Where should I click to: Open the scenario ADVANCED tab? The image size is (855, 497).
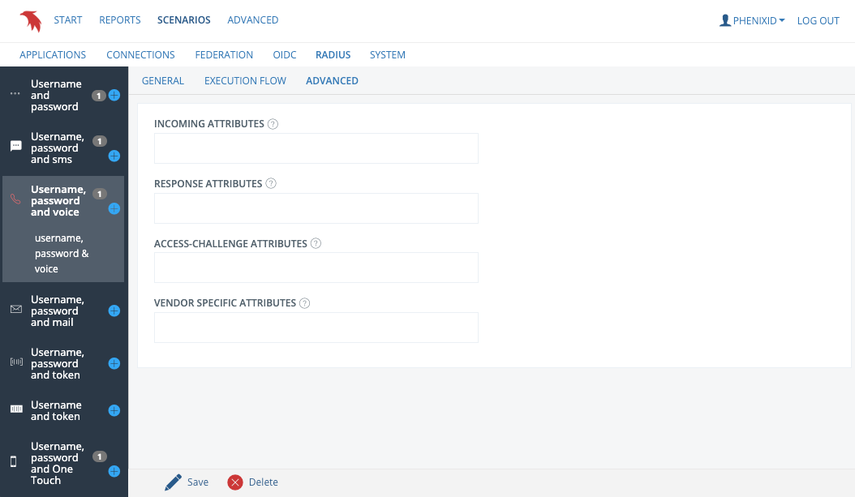click(x=332, y=81)
